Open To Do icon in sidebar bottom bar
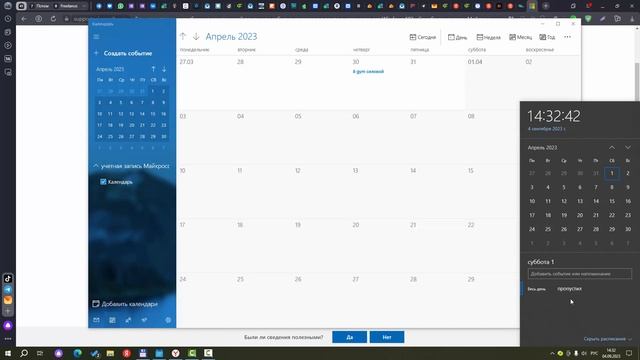Viewport: 640px width, 360px height. [144, 320]
